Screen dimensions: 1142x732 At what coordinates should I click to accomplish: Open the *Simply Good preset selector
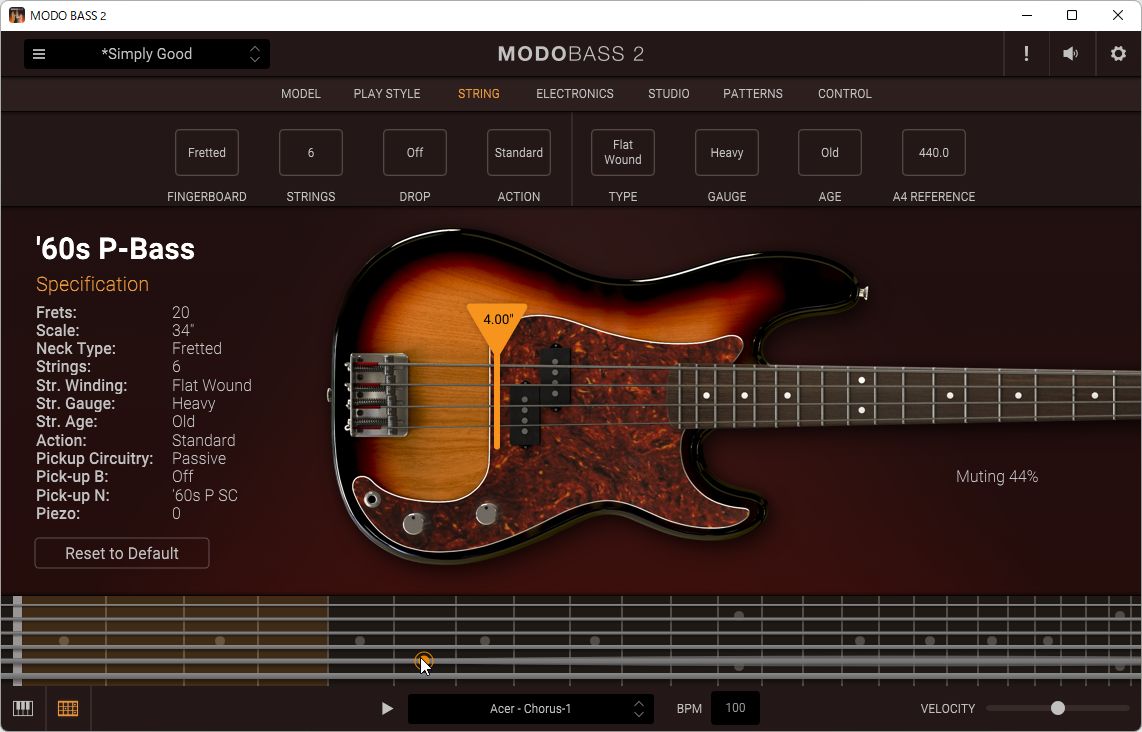[146, 54]
